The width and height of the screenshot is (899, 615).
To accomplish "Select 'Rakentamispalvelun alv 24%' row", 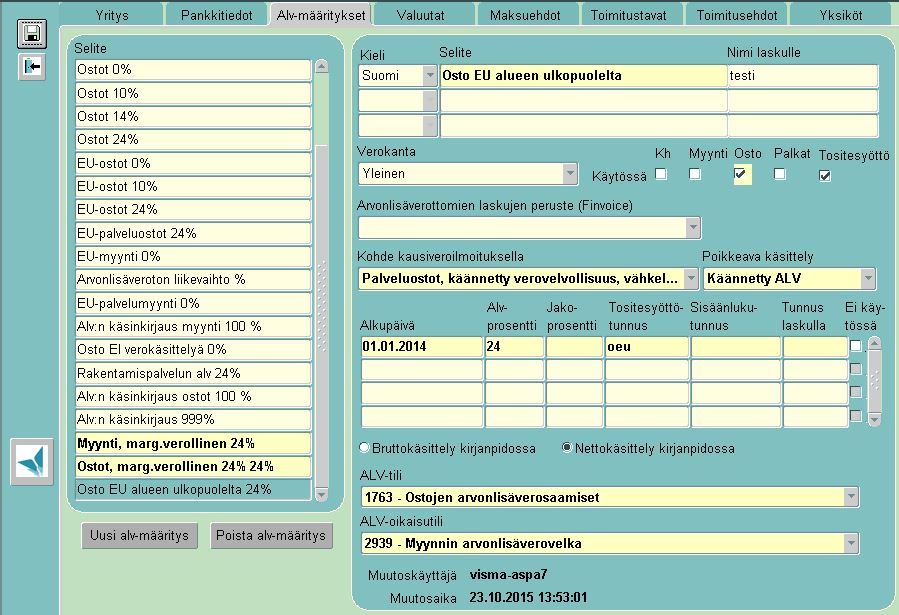I will (193, 373).
